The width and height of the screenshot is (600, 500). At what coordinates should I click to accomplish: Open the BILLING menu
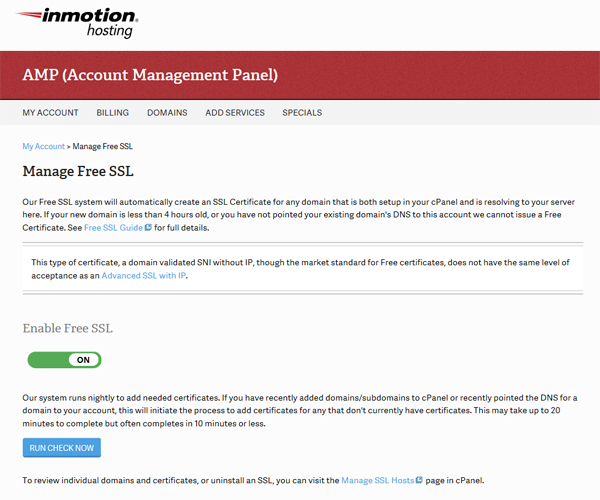point(112,113)
